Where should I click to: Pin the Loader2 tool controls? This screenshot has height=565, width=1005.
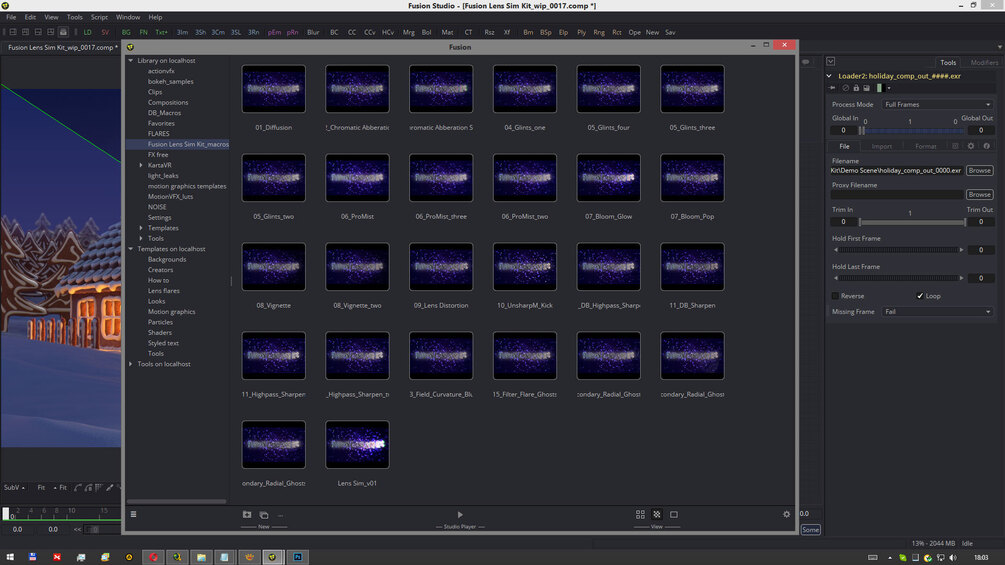[833, 88]
